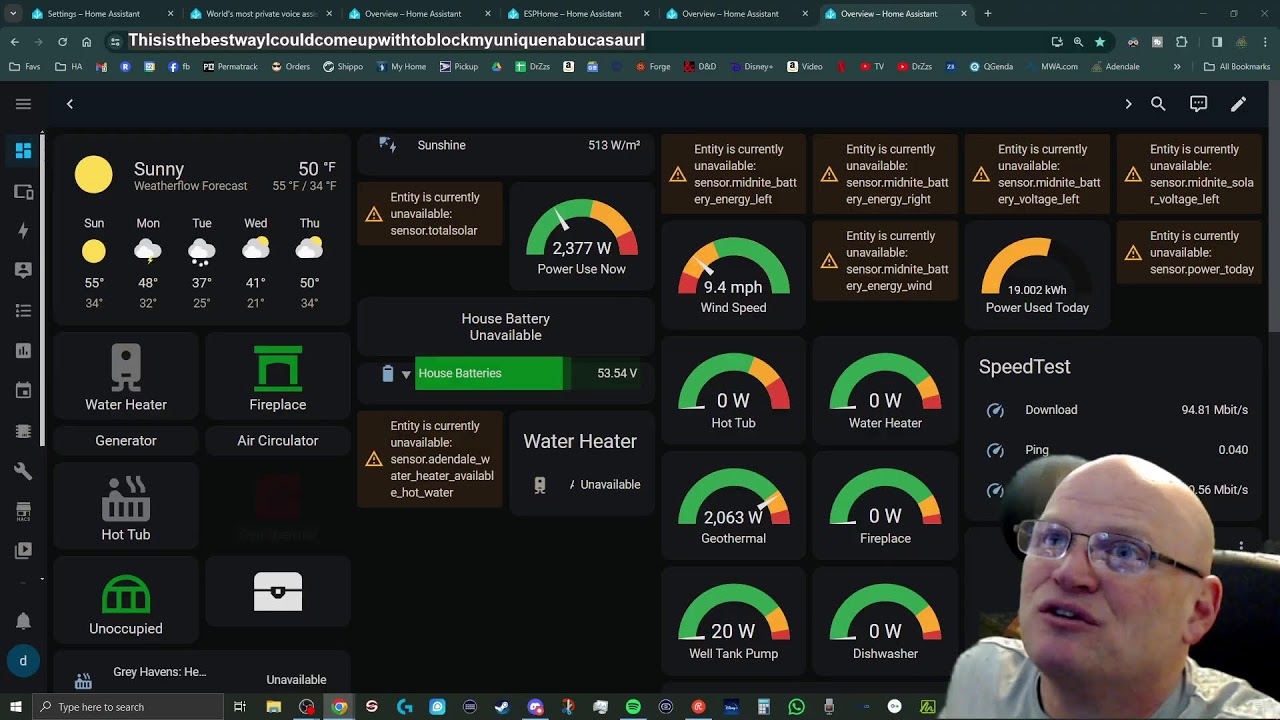The image size is (1280, 720).
Task: Open the Favs bookmarks folder
Action: 25,67
